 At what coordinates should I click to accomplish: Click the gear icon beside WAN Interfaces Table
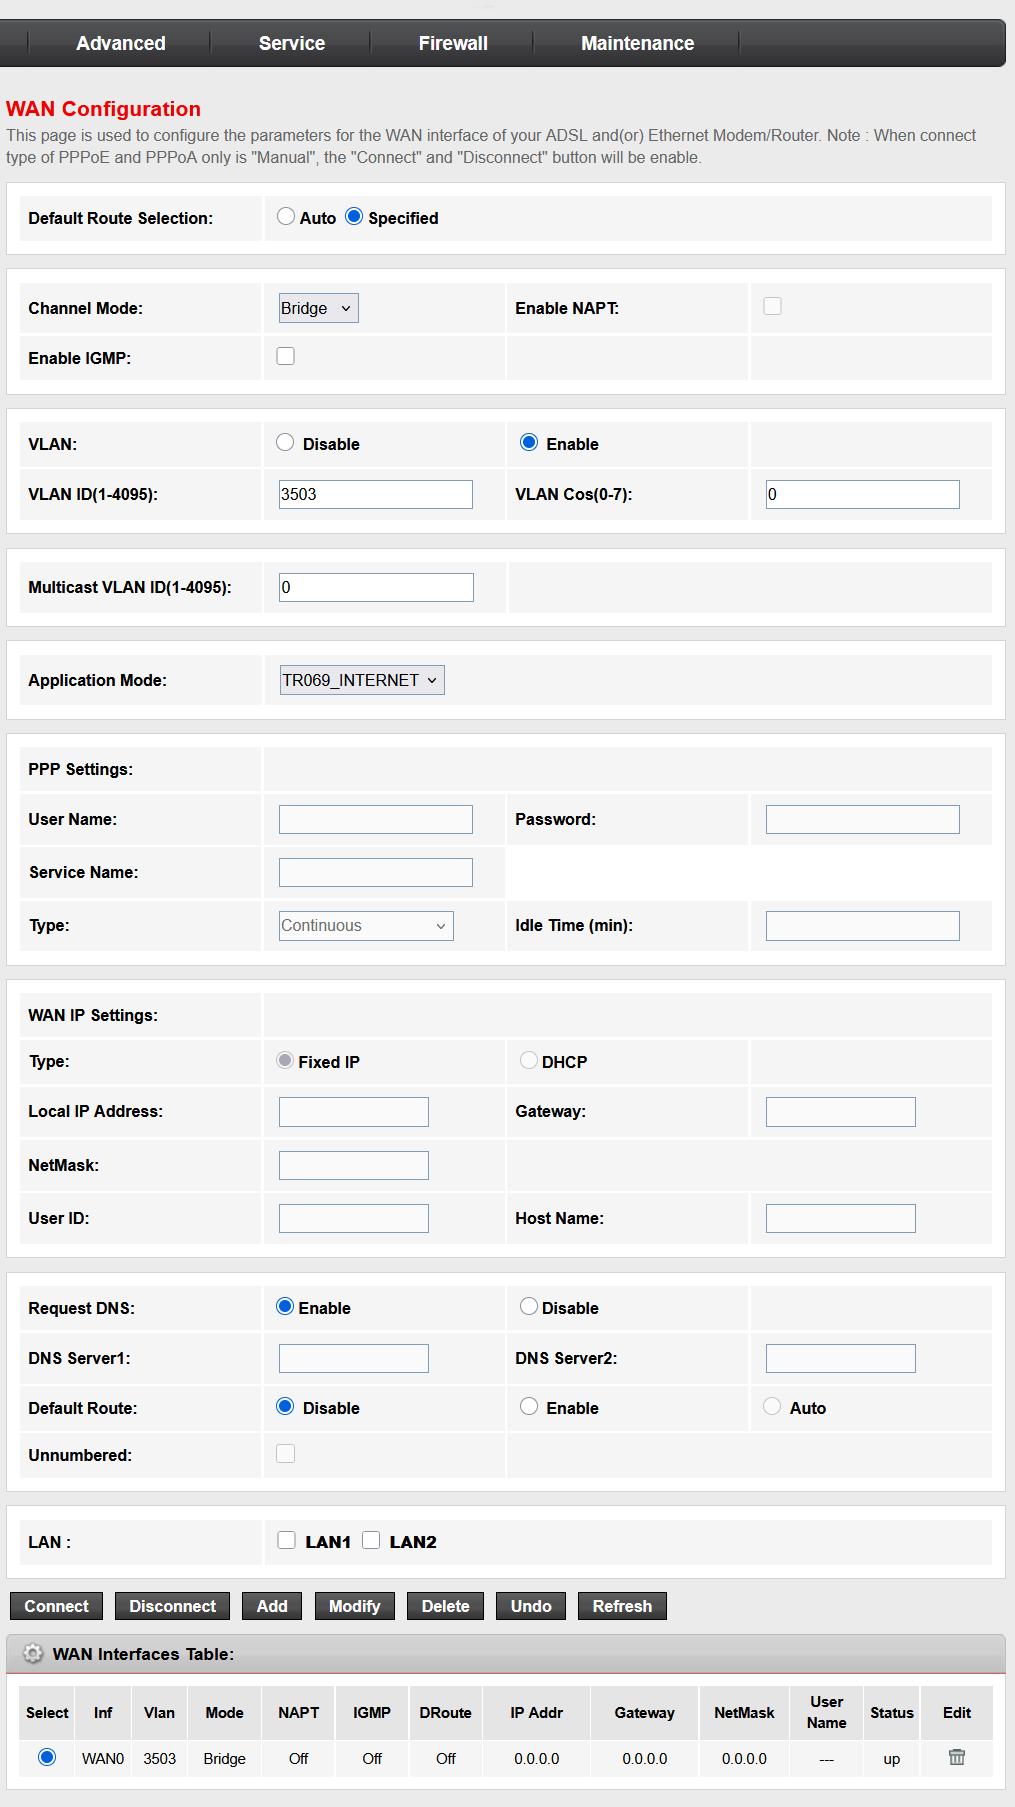tap(33, 1654)
